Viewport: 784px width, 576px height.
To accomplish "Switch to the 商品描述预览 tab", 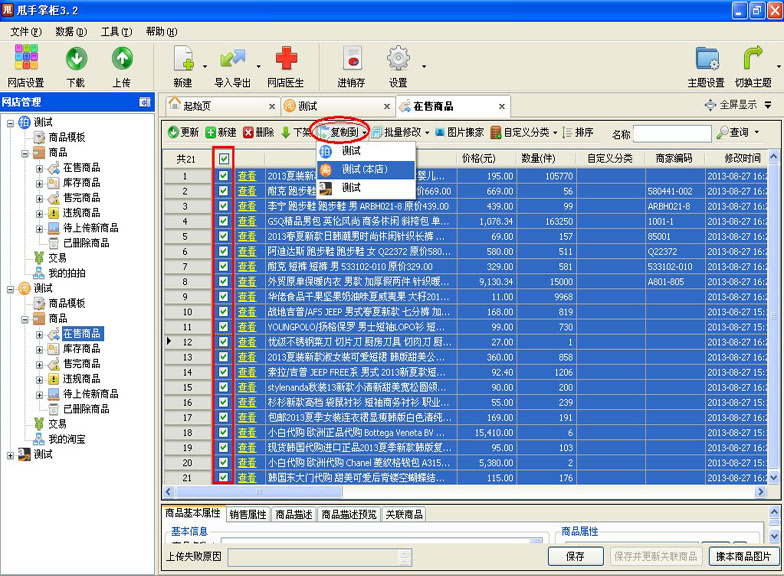I will 349,514.
